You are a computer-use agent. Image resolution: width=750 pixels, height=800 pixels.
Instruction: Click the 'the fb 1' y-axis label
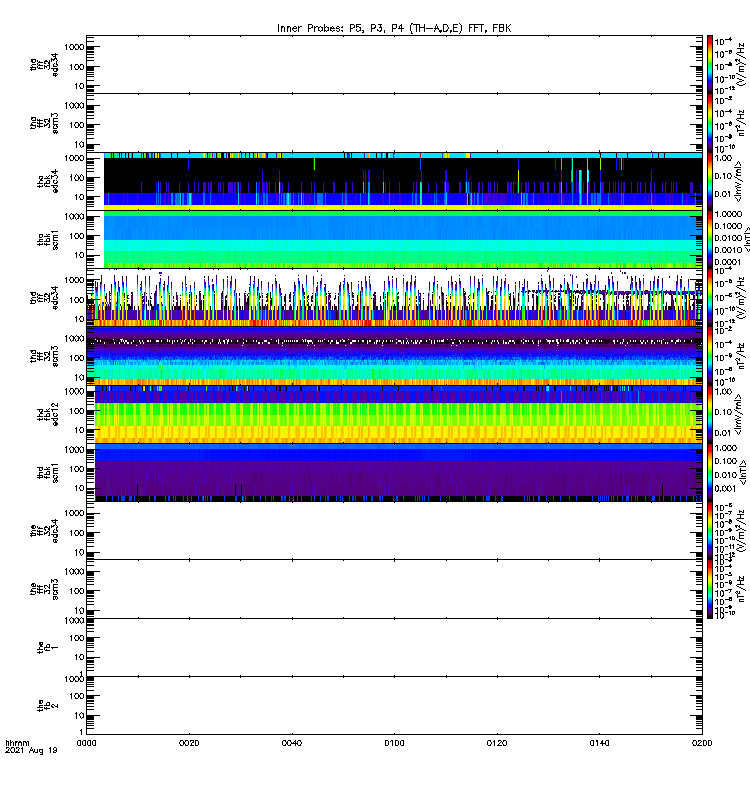coord(48,647)
